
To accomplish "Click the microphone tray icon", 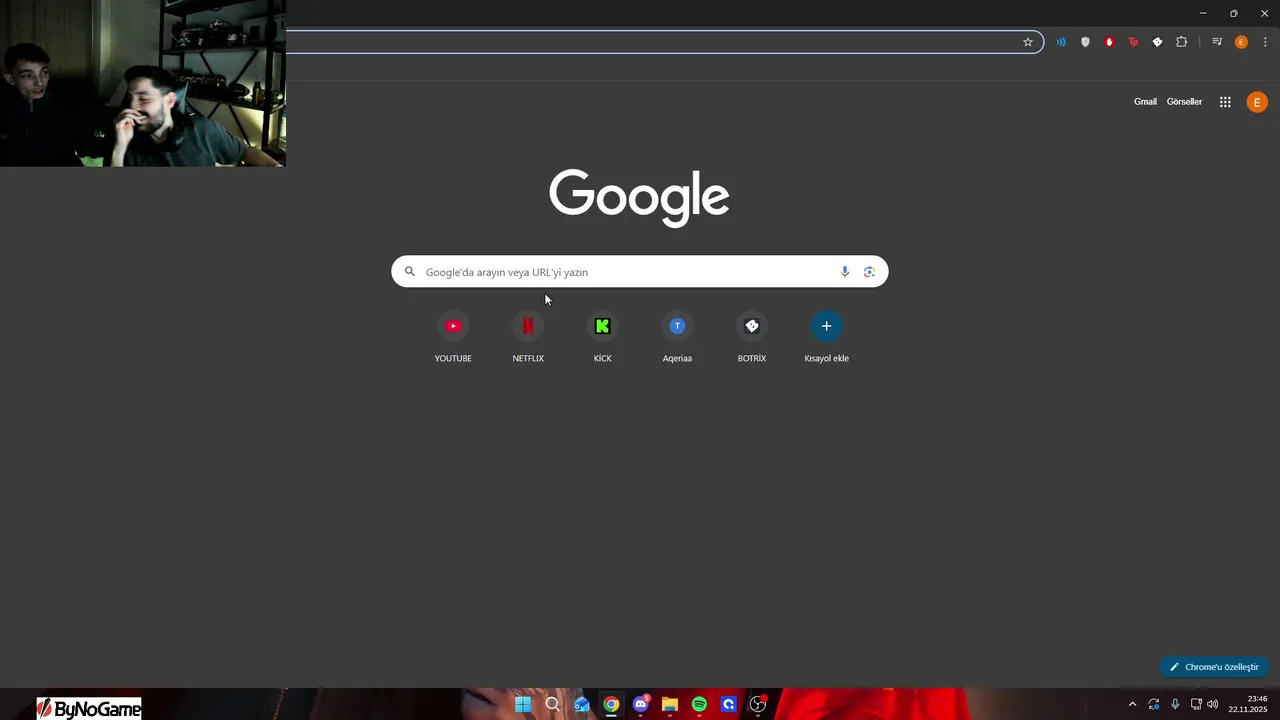I will point(1175,705).
